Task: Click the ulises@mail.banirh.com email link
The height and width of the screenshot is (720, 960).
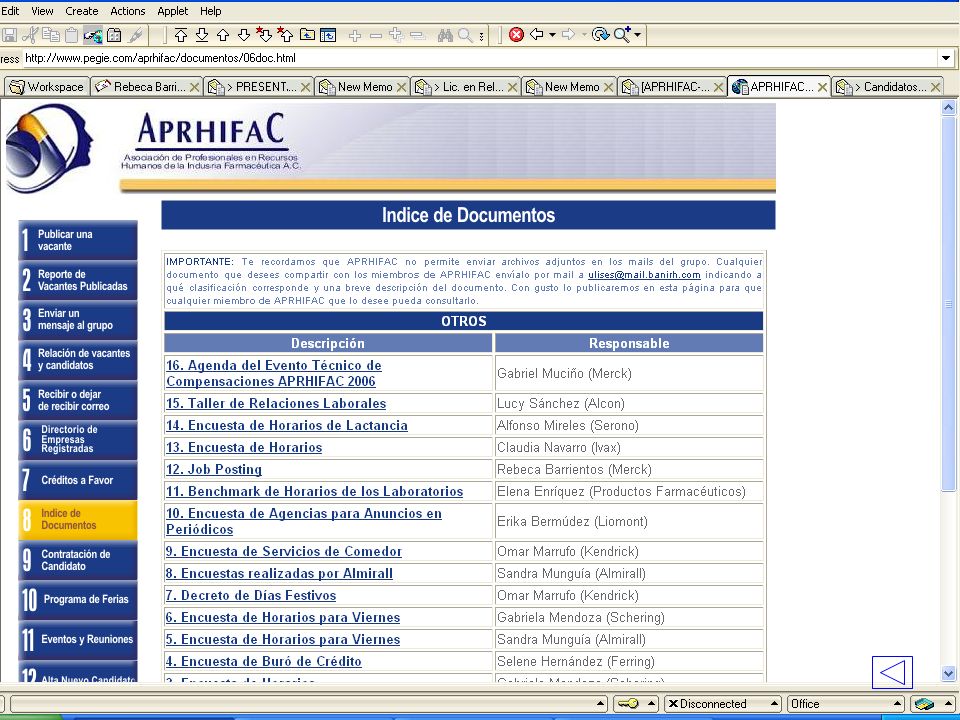Action: click(x=644, y=275)
